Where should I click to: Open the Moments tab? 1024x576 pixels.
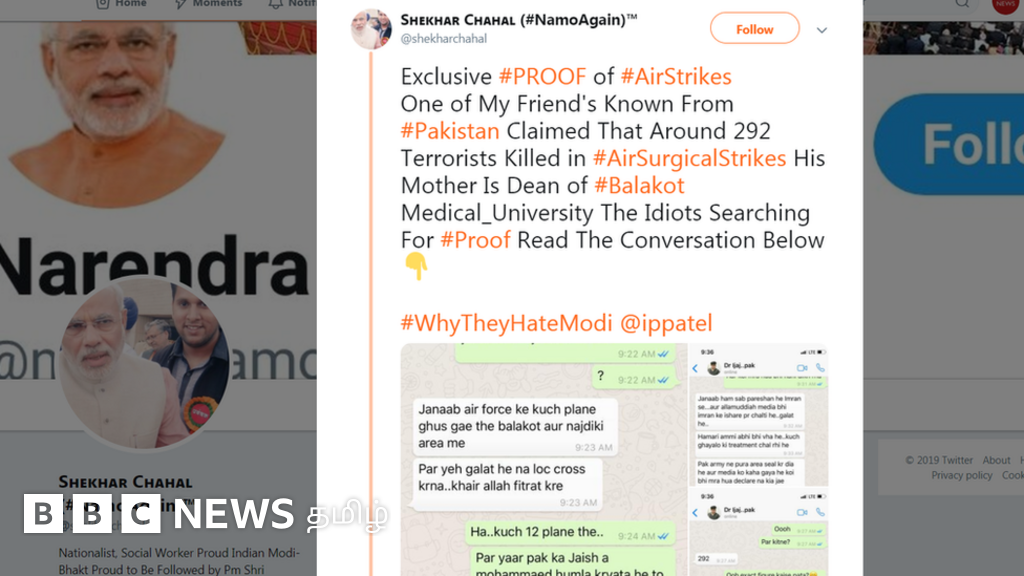coord(208,4)
